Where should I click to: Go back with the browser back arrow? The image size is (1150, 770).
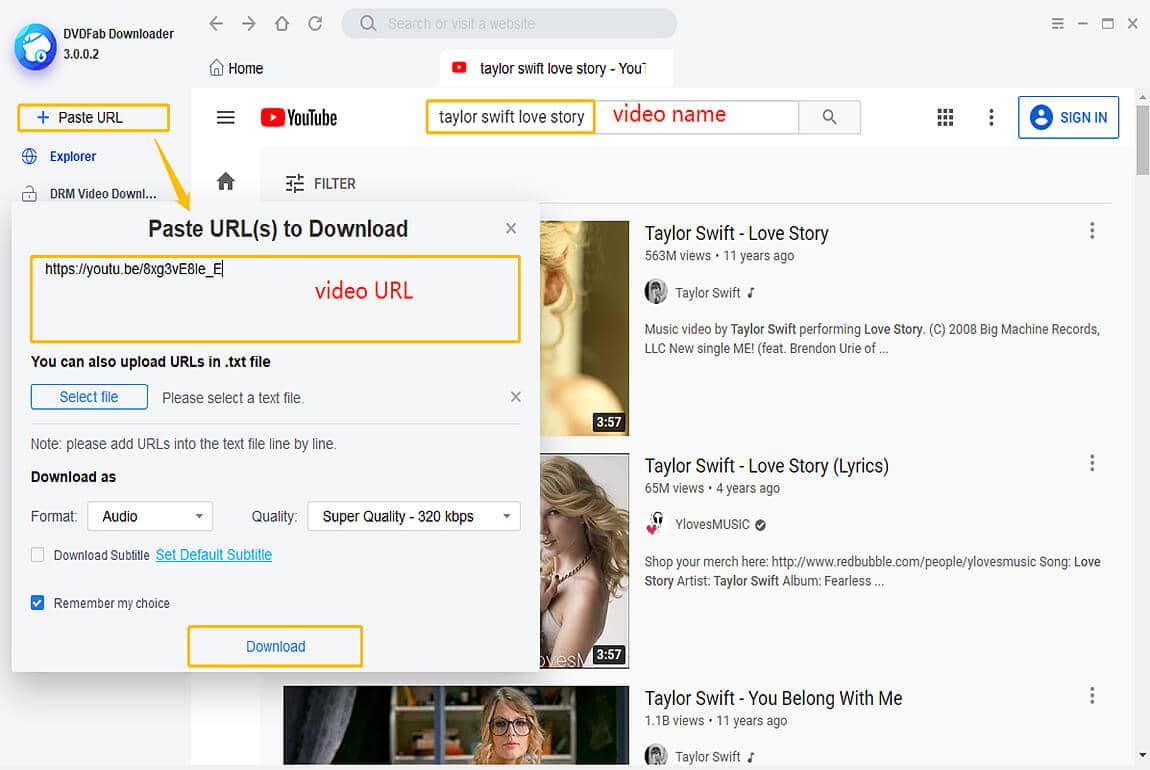click(x=216, y=23)
